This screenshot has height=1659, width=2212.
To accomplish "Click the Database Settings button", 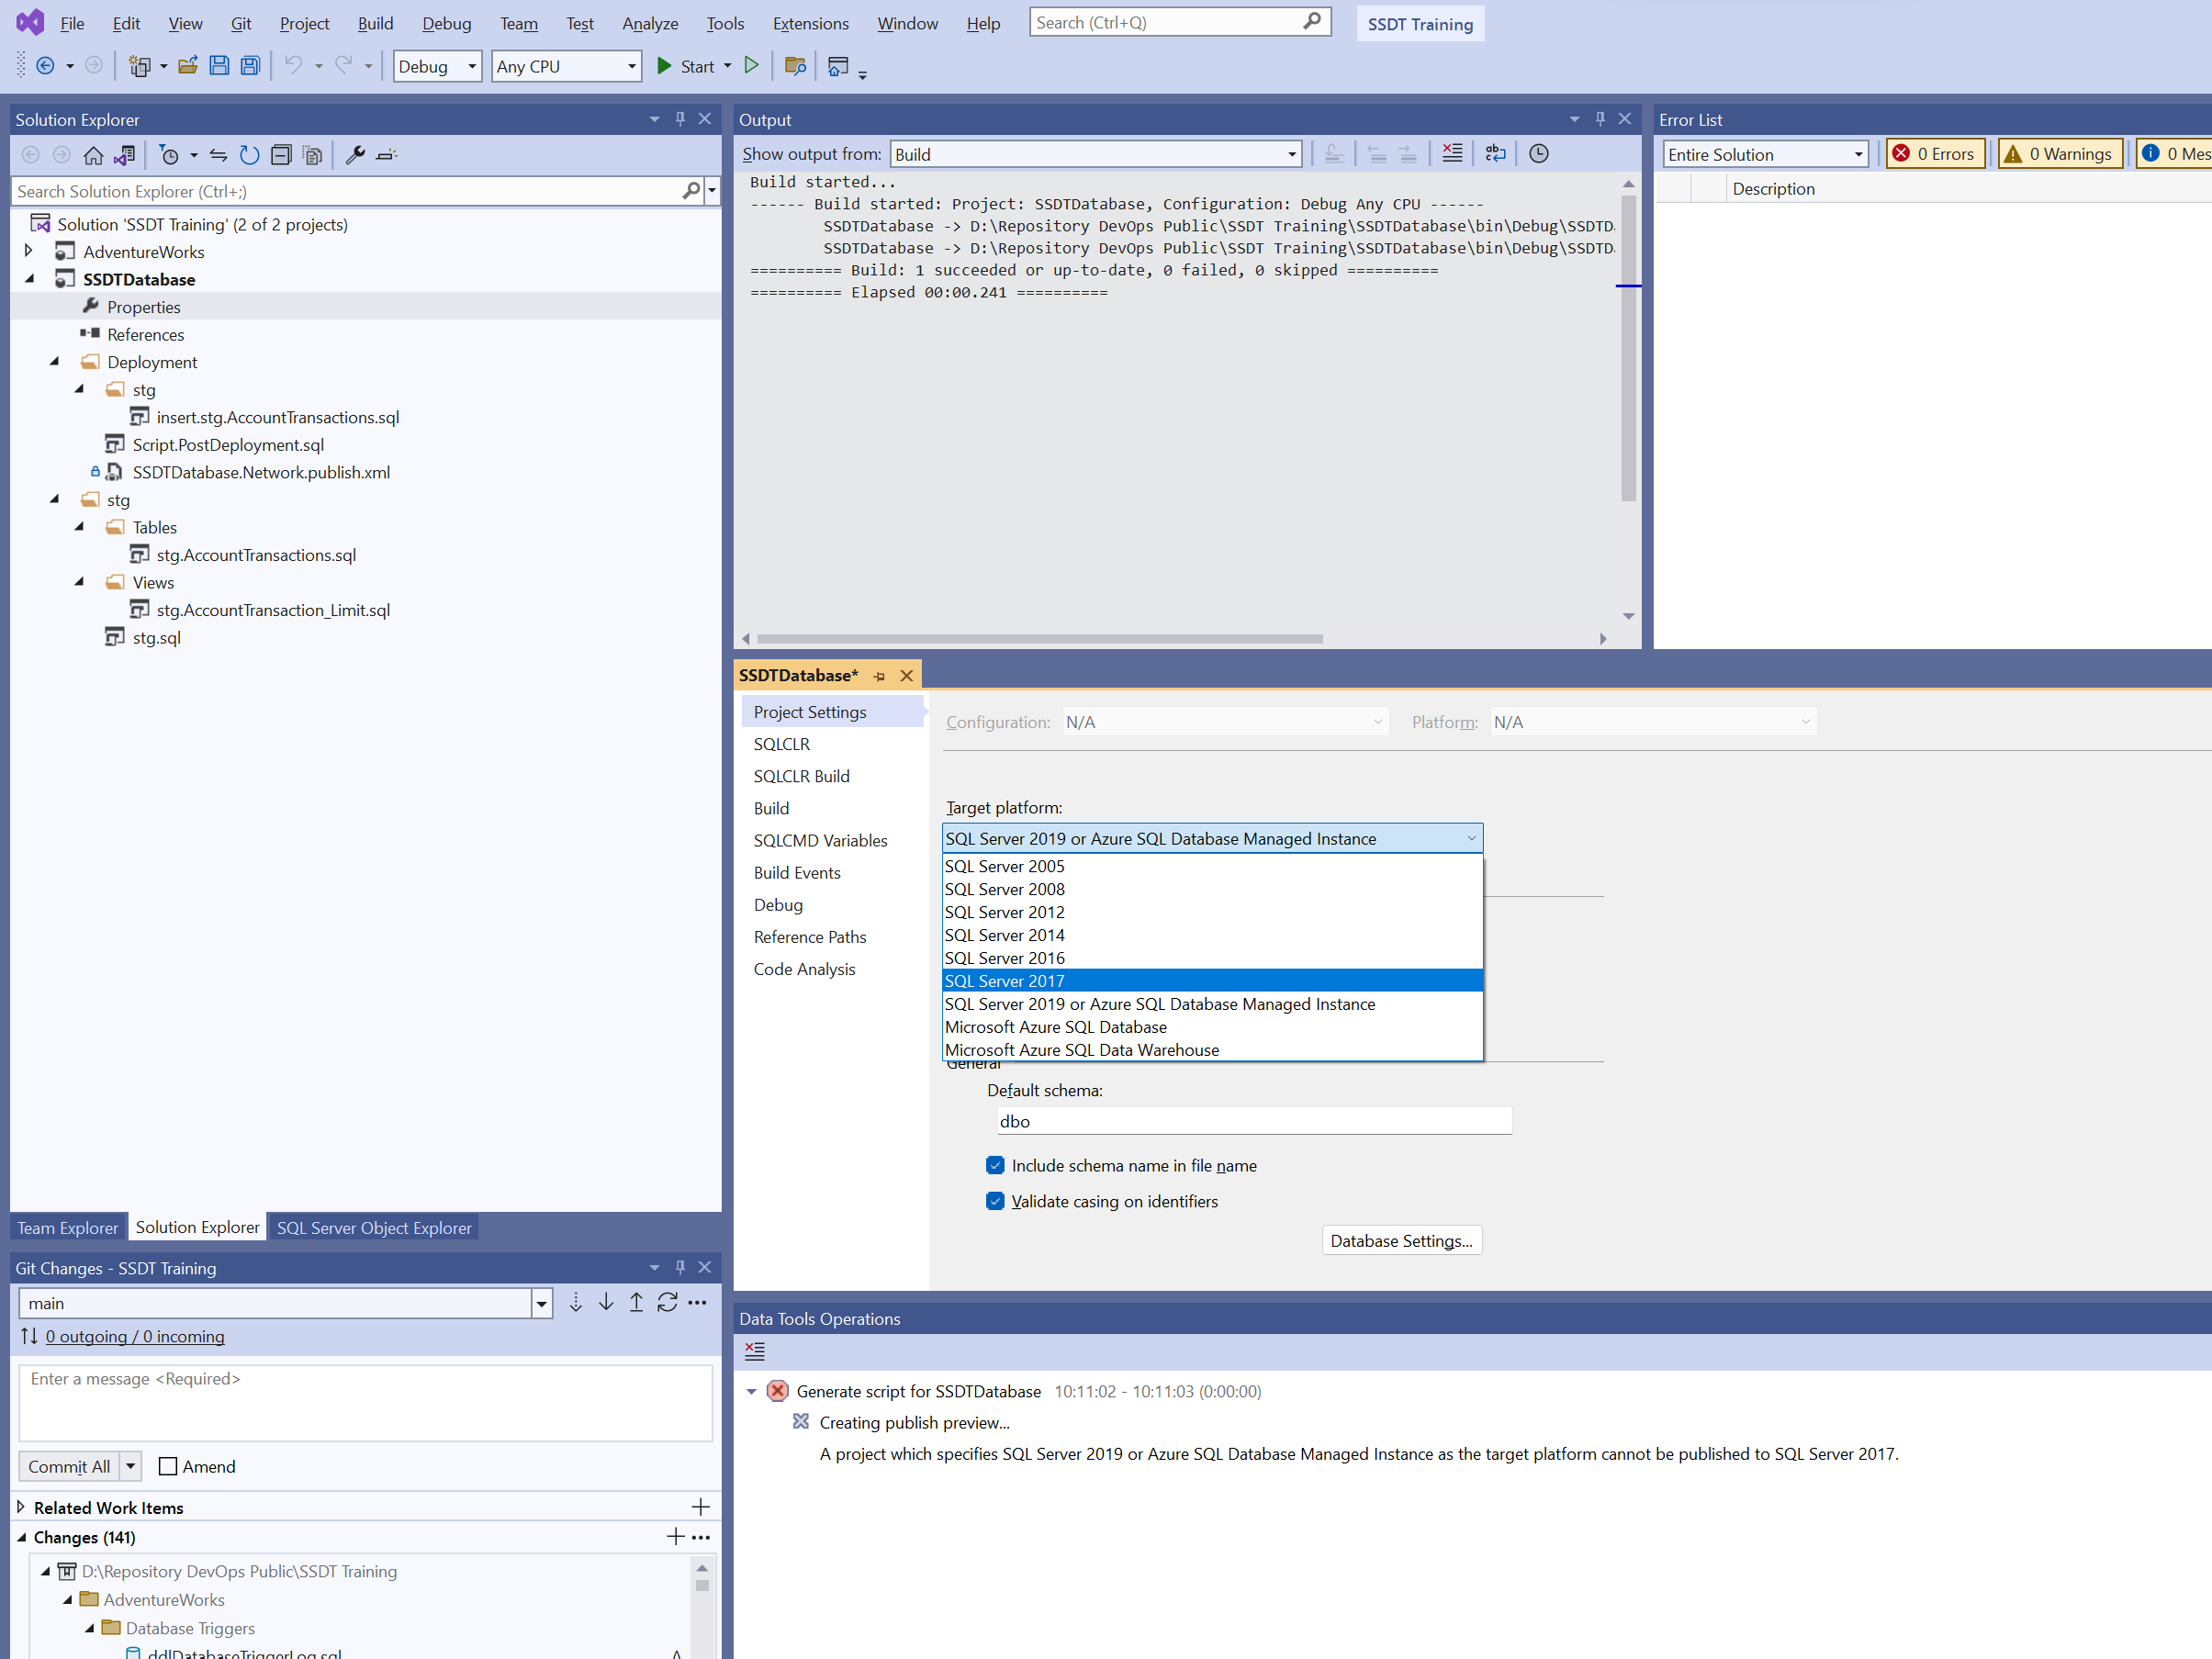I will (x=1401, y=1240).
